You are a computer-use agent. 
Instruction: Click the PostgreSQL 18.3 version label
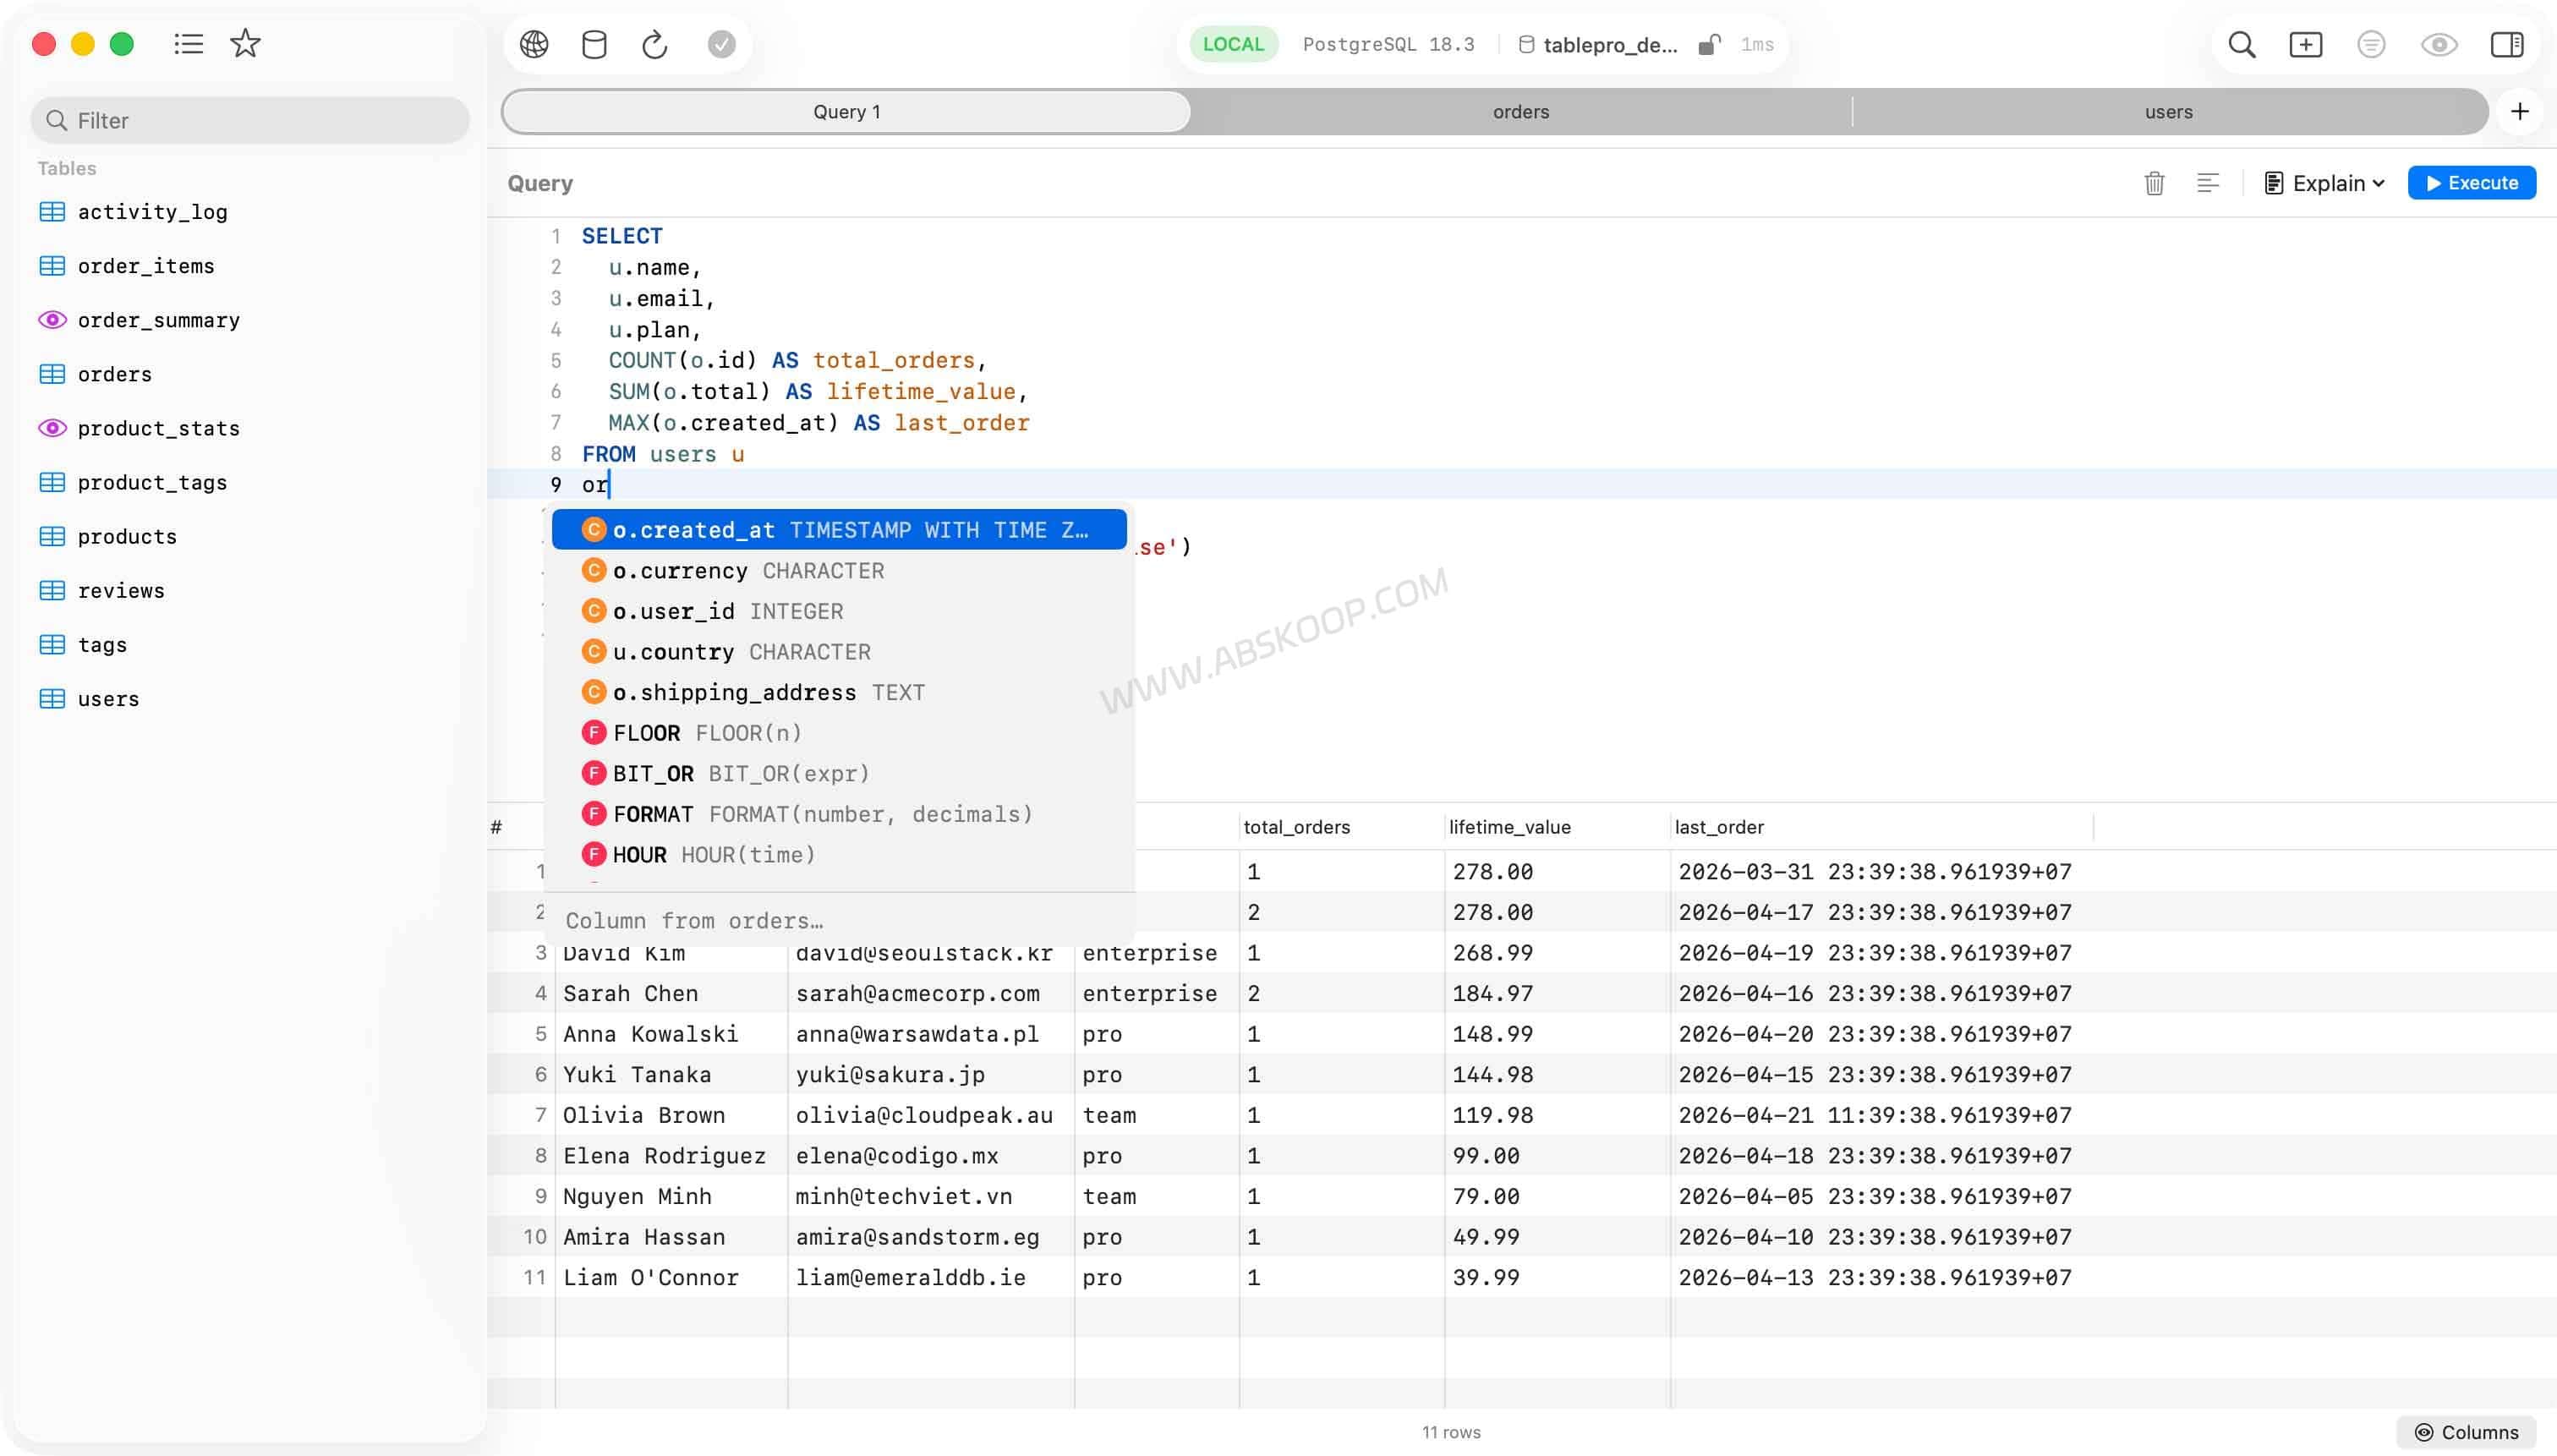(1388, 44)
